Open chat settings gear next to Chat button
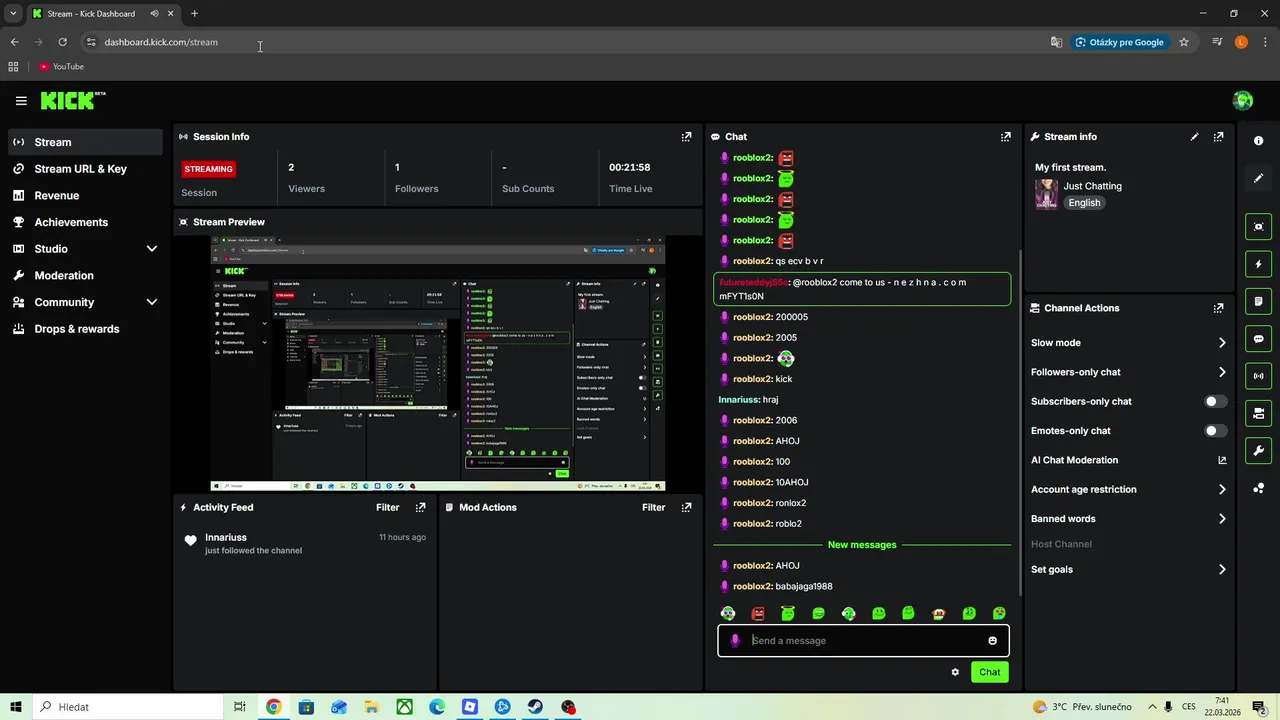Viewport: 1280px width, 720px height. click(955, 672)
